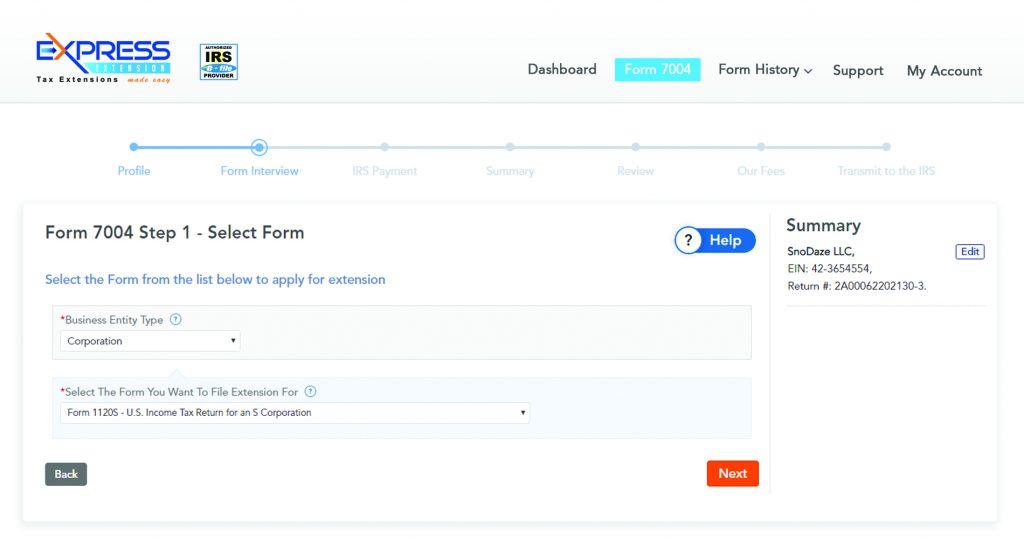Click the EIN: 42-3654554 text
This screenshot has height=555, width=1024.
click(829, 268)
